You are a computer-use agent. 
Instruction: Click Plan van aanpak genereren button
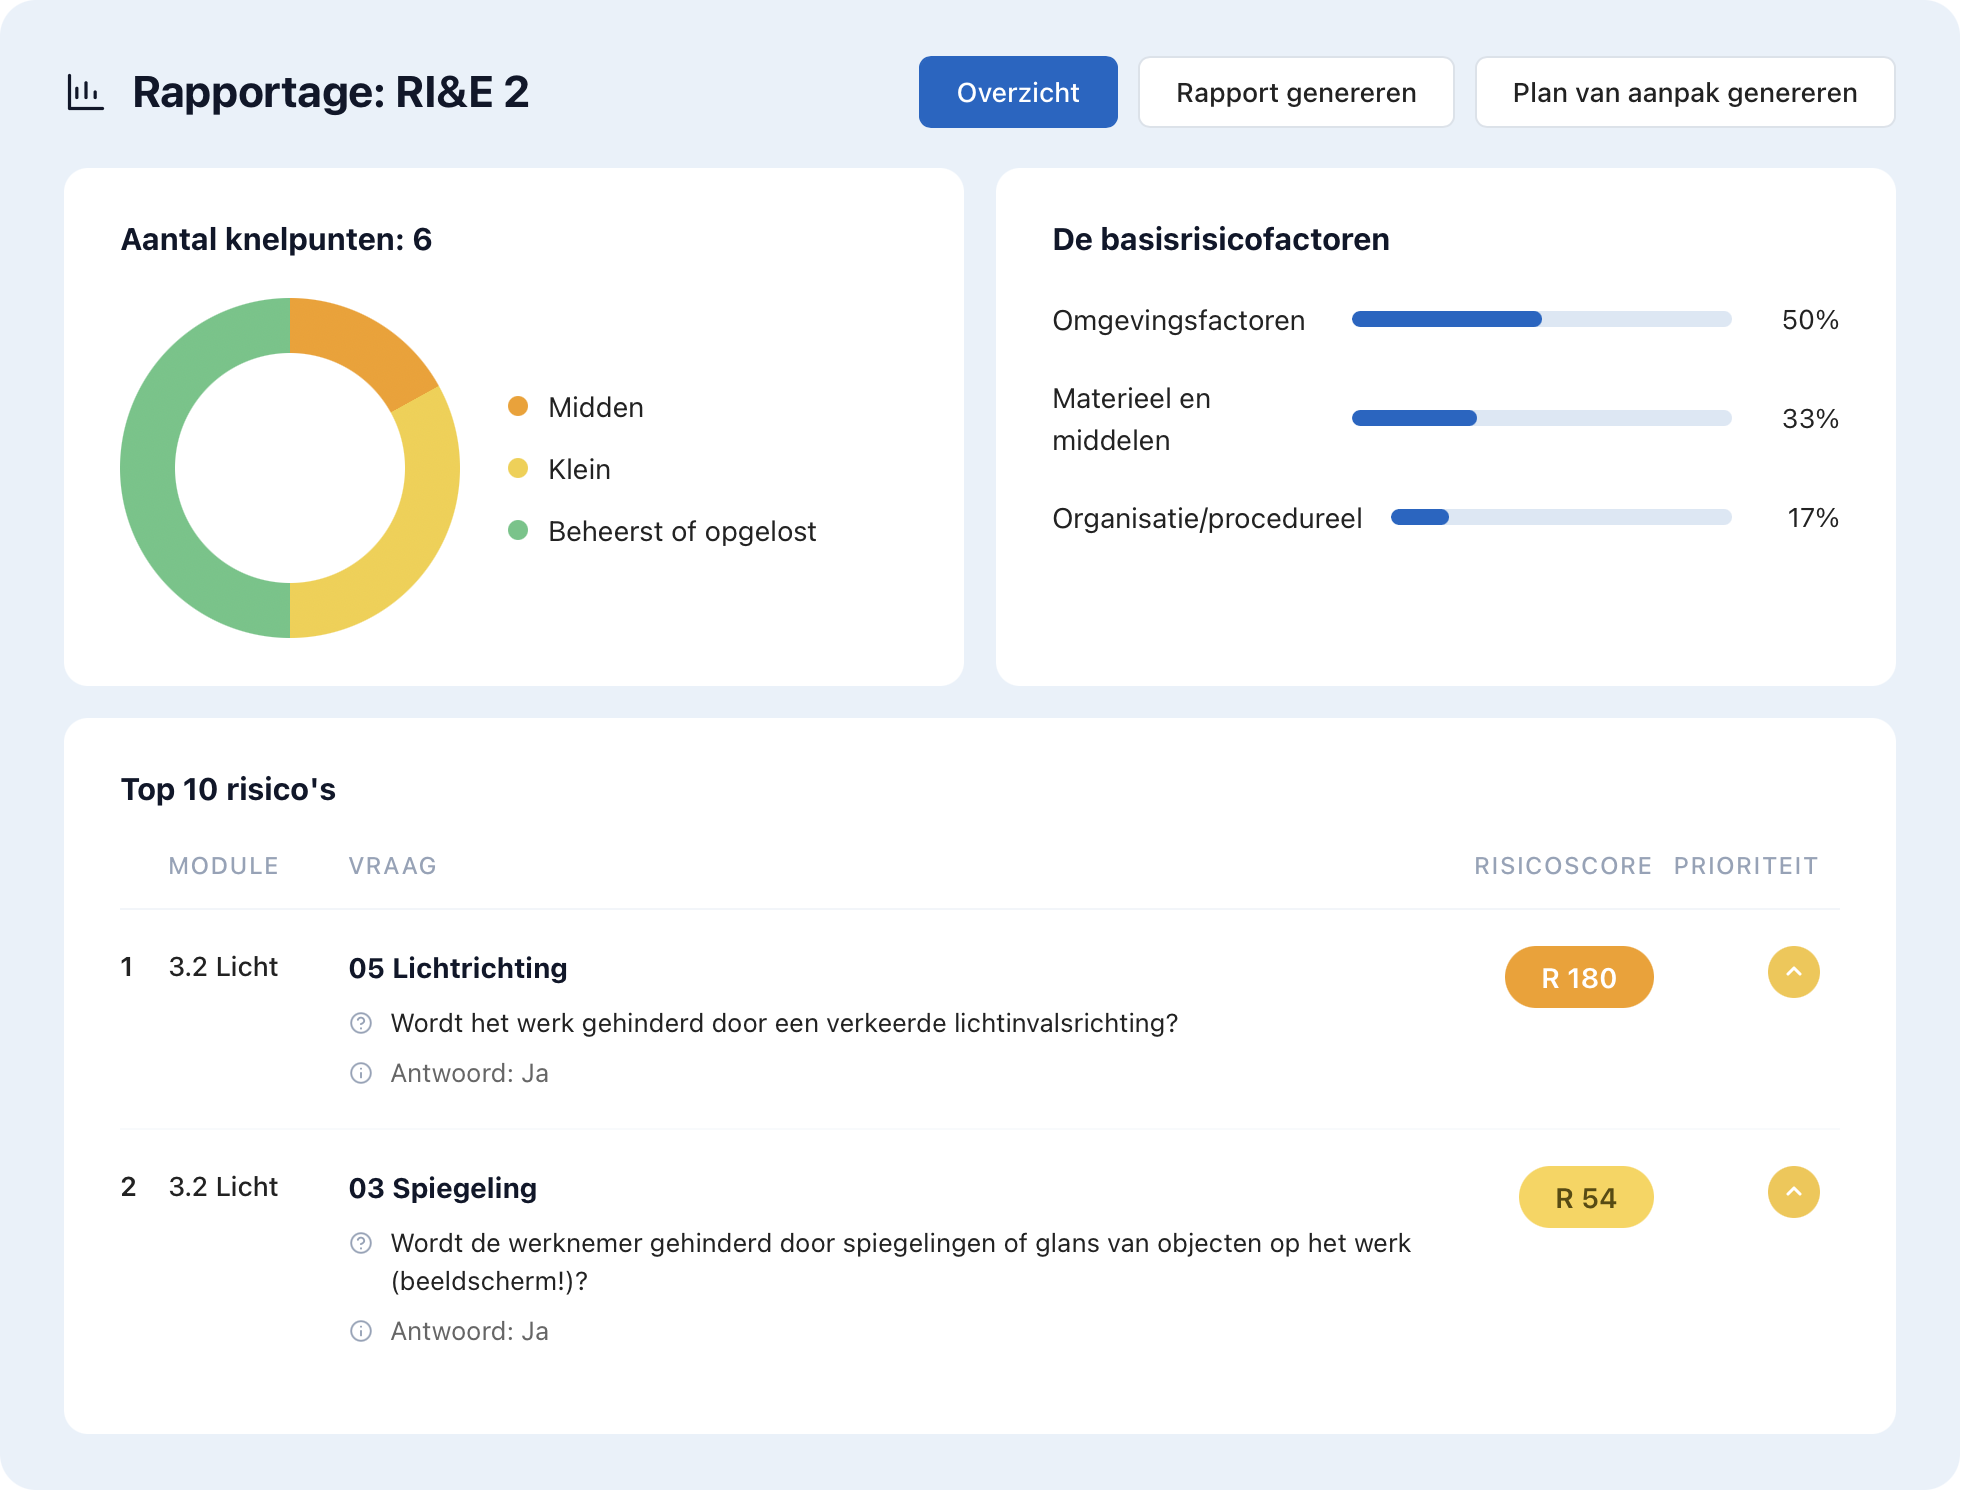1685,92
